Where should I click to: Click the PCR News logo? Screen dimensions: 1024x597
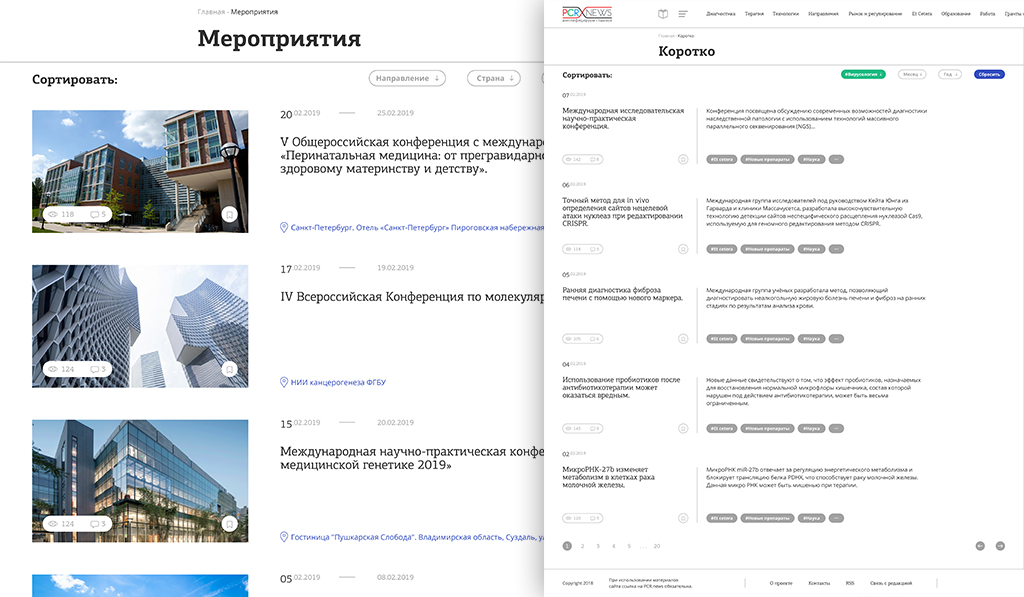click(x=586, y=14)
